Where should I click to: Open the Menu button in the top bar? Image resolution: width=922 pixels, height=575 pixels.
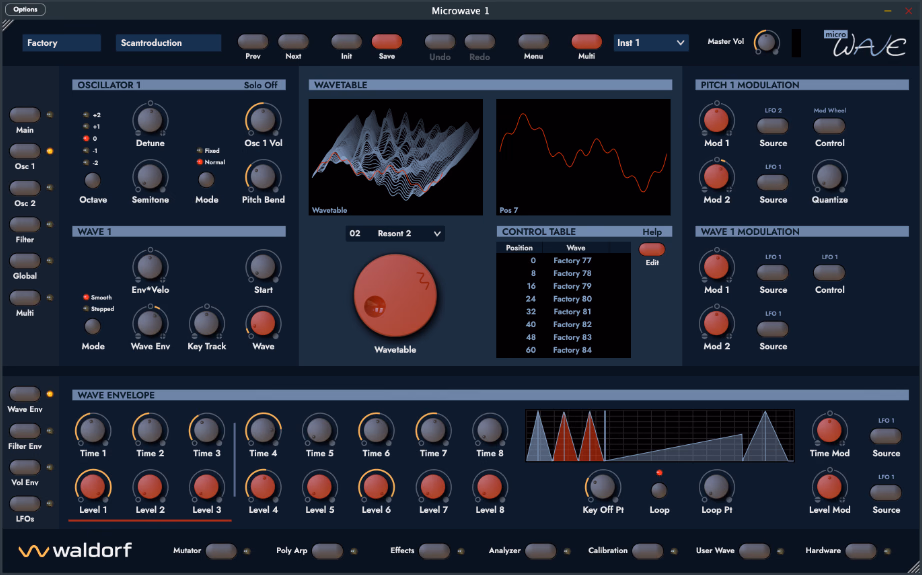click(x=533, y=42)
